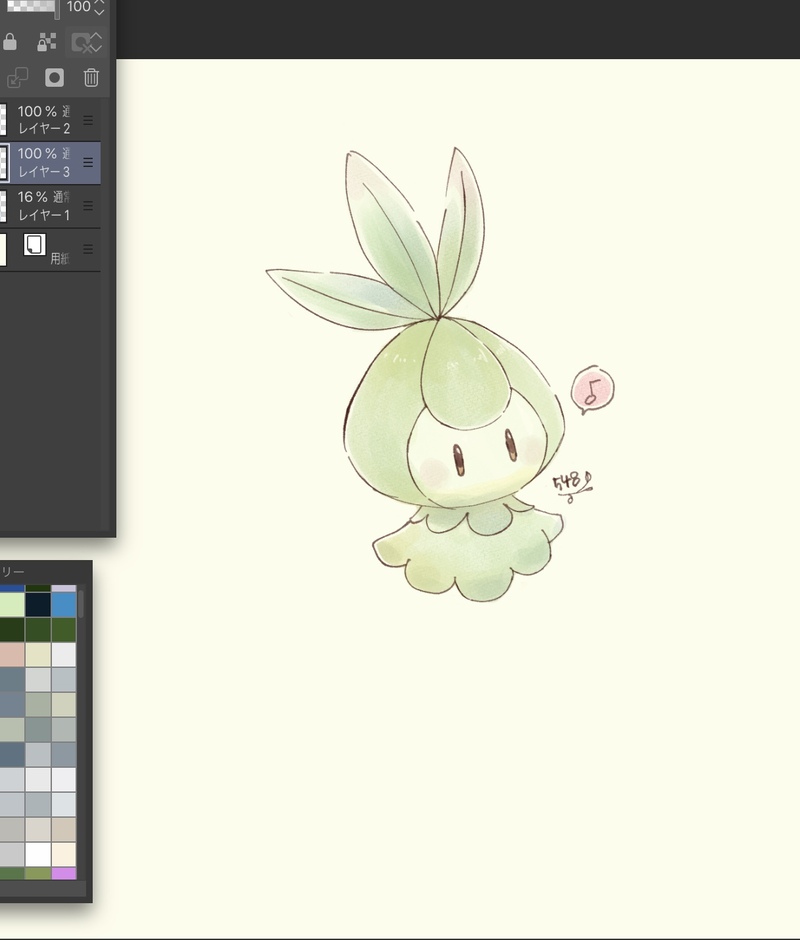Pick the cream color swatch beside white

64,854
